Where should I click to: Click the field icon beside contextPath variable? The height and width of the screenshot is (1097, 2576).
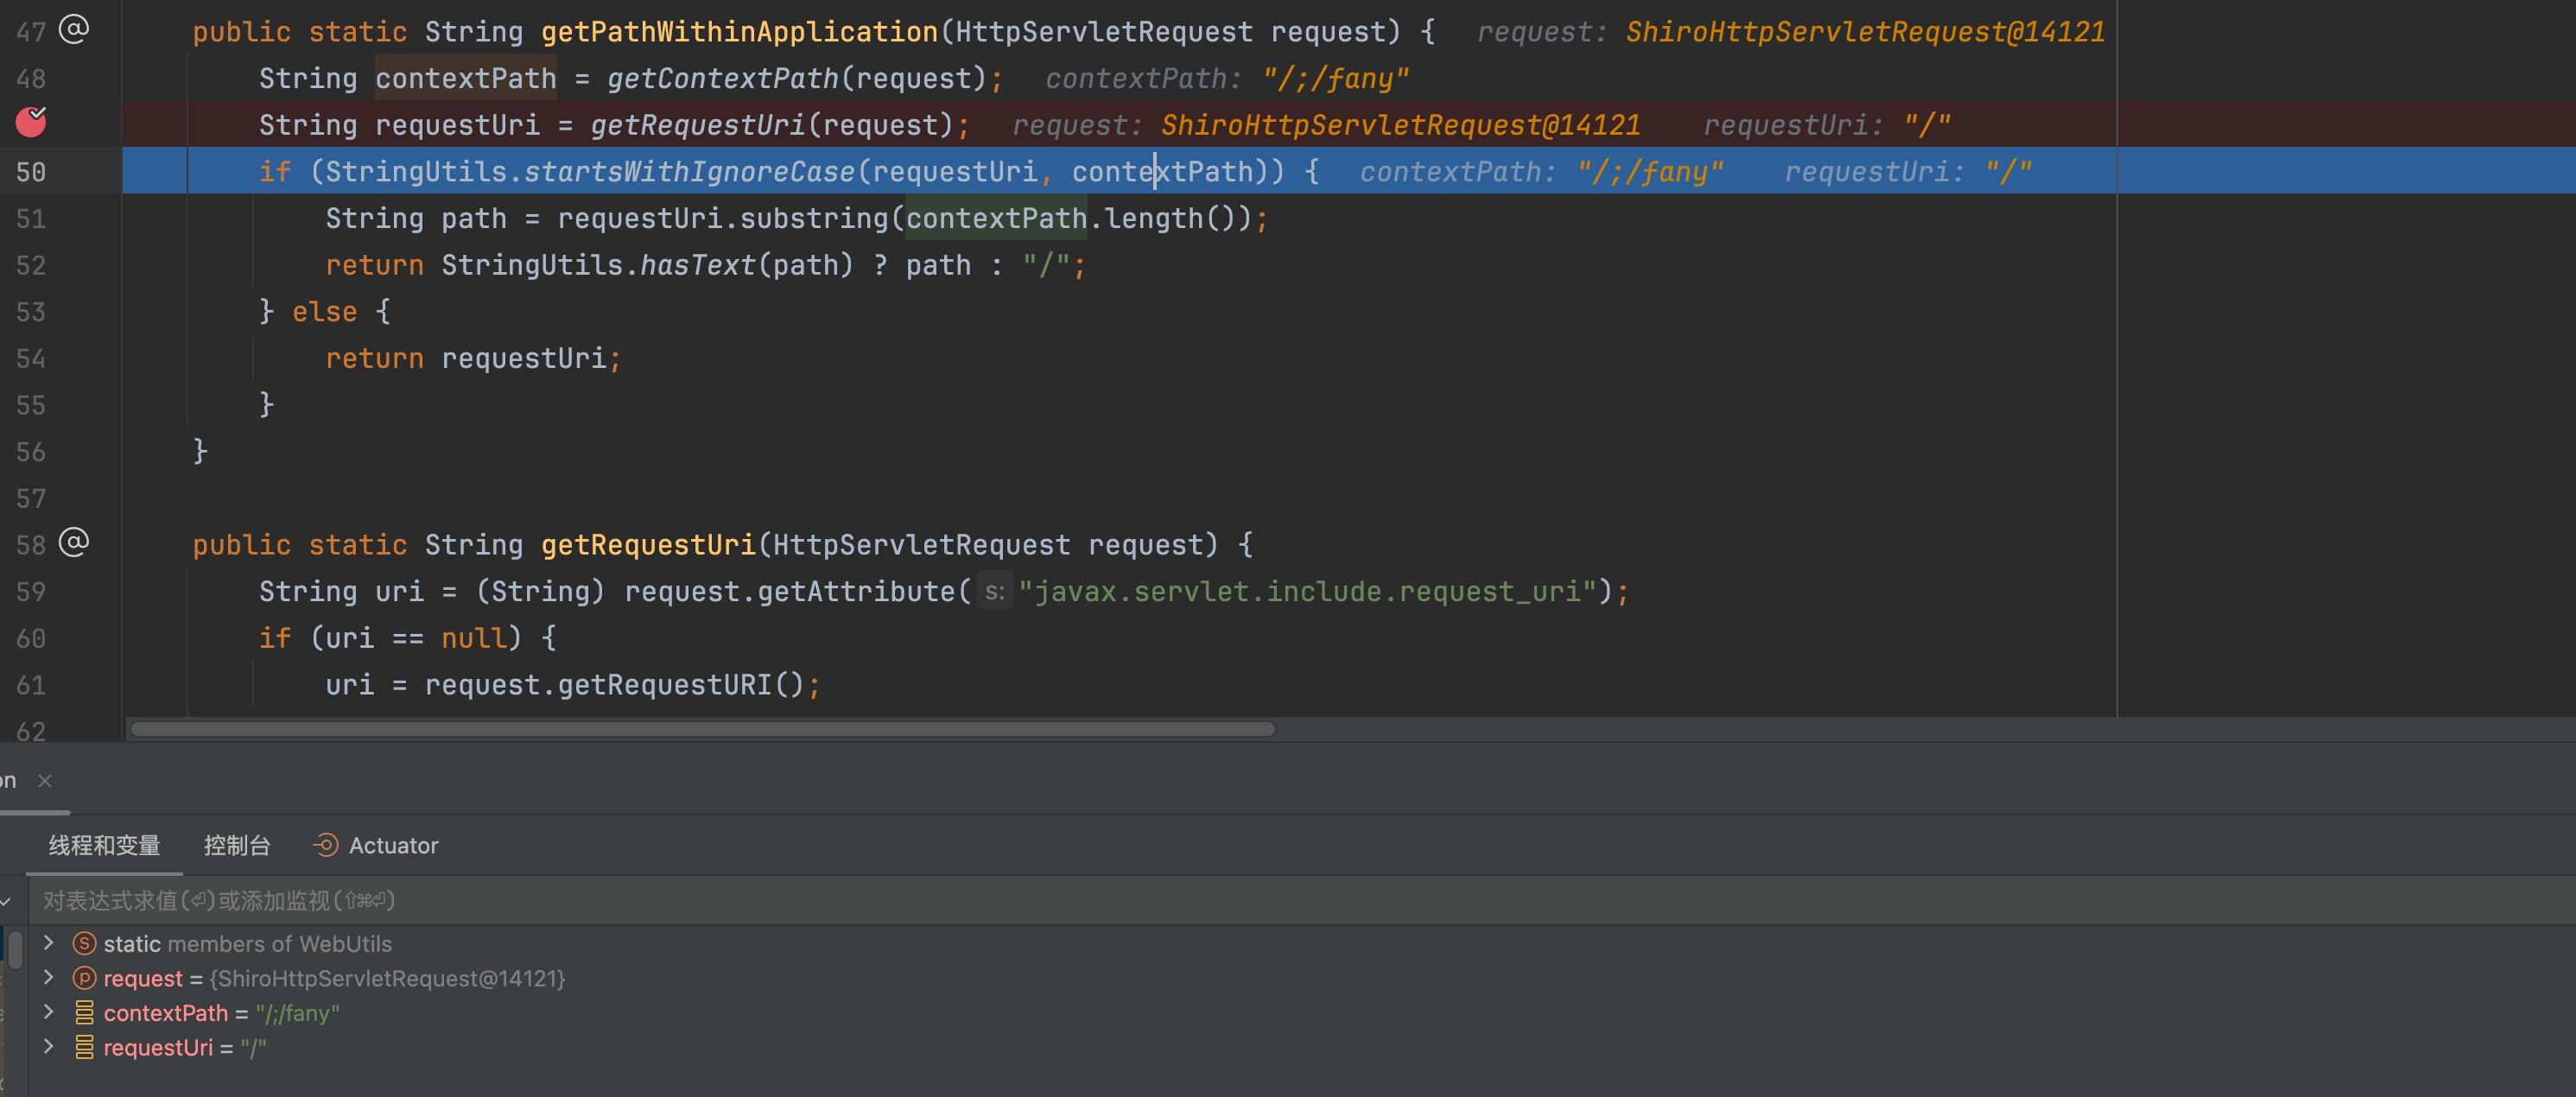pyautogui.click(x=85, y=1013)
